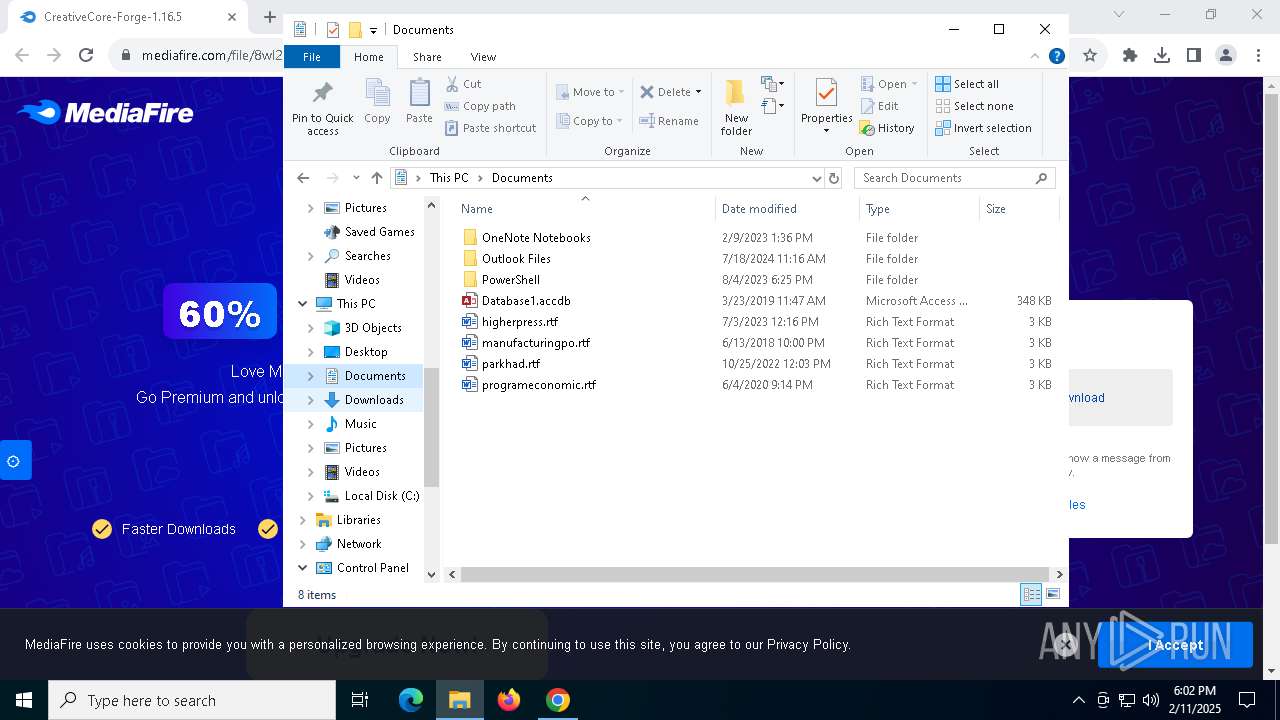Bookmark the MediaFire page with star
The width and height of the screenshot is (1280, 720).
pos(1090,56)
